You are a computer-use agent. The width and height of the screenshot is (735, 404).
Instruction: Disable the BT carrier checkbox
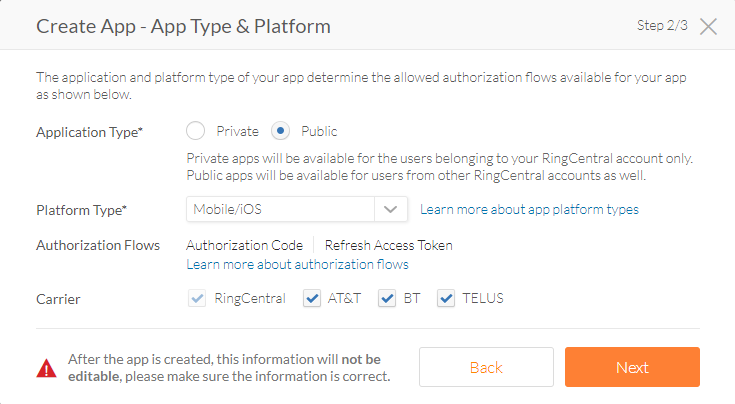(x=387, y=298)
